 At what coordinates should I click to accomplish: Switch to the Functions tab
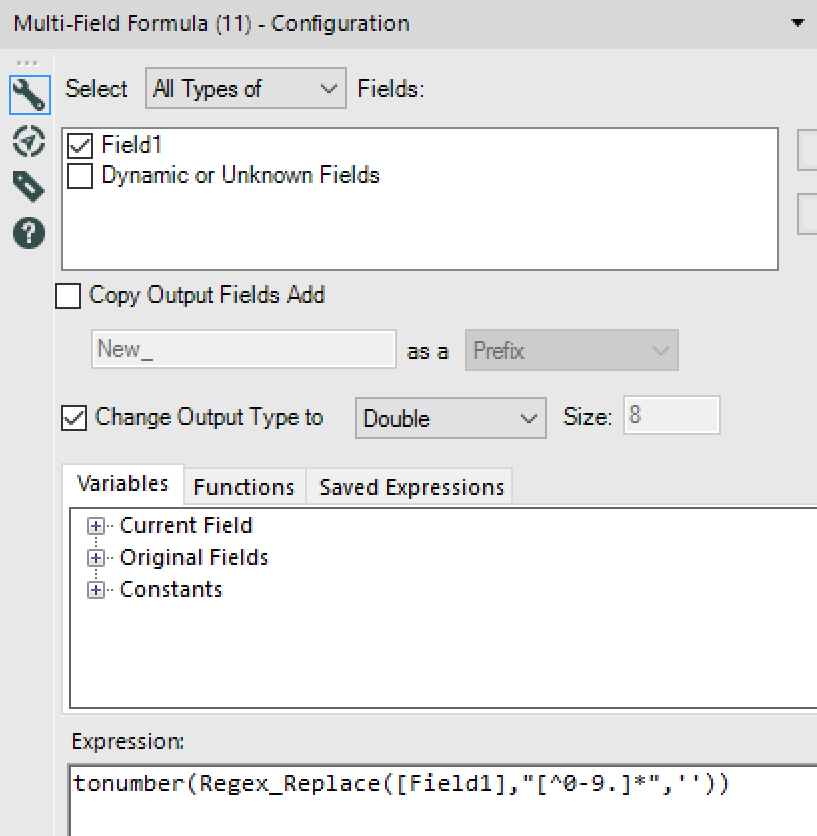tap(244, 487)
